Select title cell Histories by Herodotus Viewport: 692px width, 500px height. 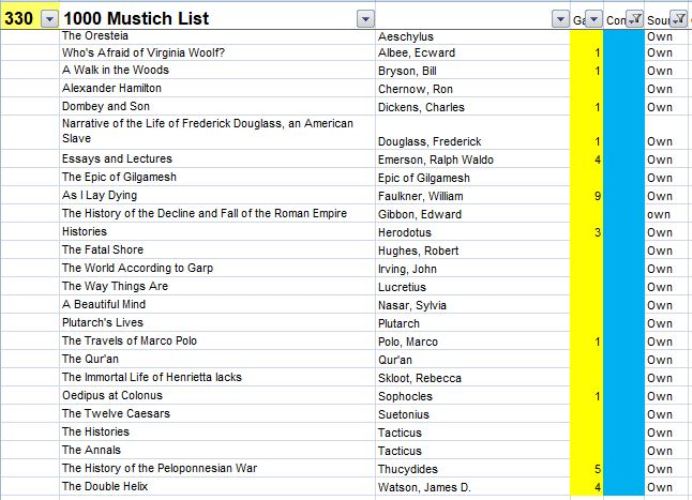click(217, 231)
